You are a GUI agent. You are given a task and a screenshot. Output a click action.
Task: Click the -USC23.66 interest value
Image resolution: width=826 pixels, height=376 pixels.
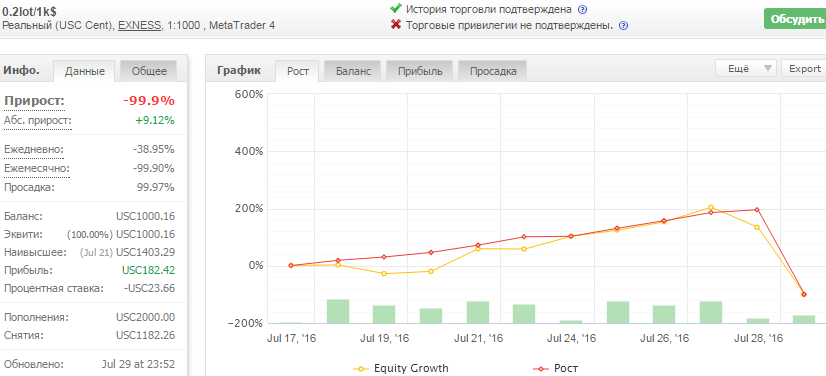[150, 289]
